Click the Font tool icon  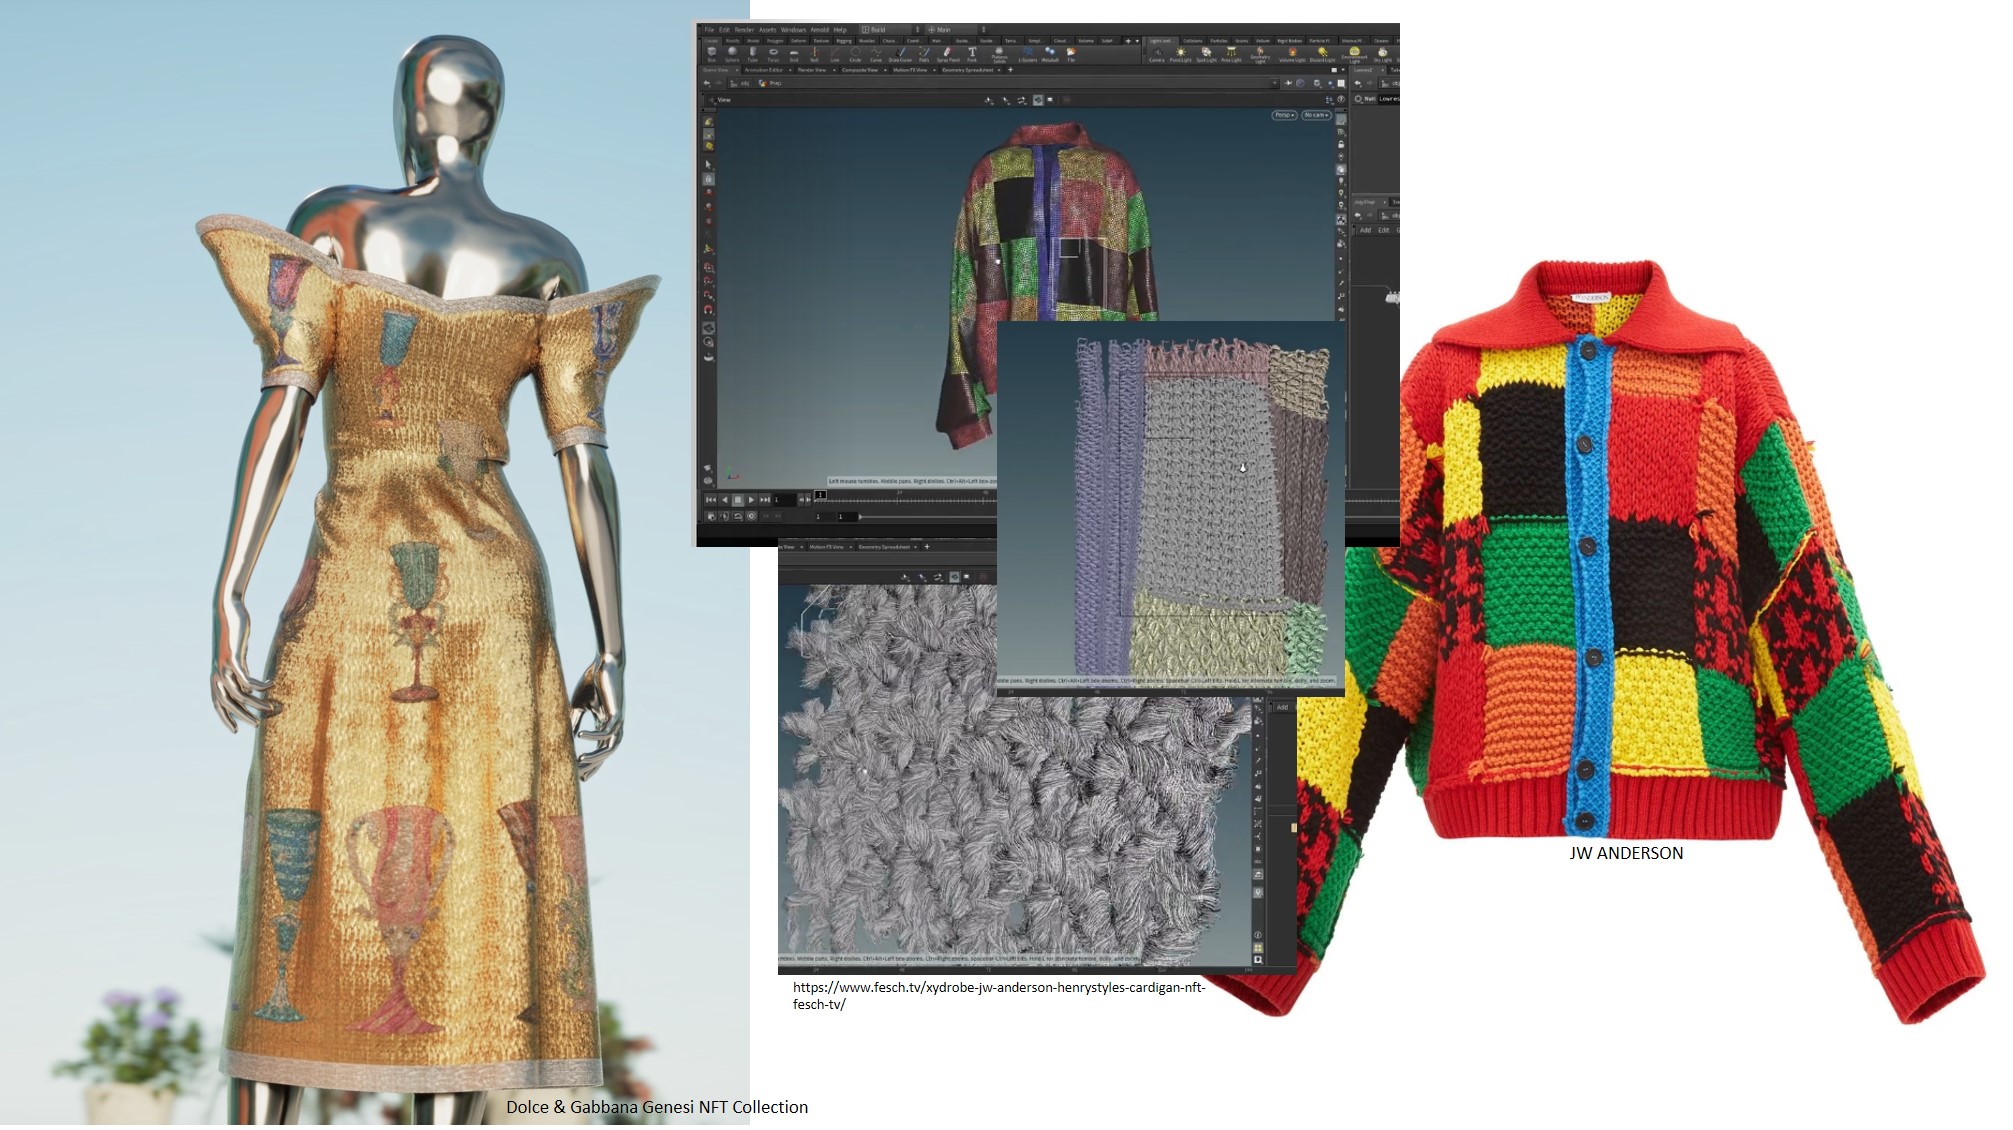pyautogui.click(x=972, y=51)
